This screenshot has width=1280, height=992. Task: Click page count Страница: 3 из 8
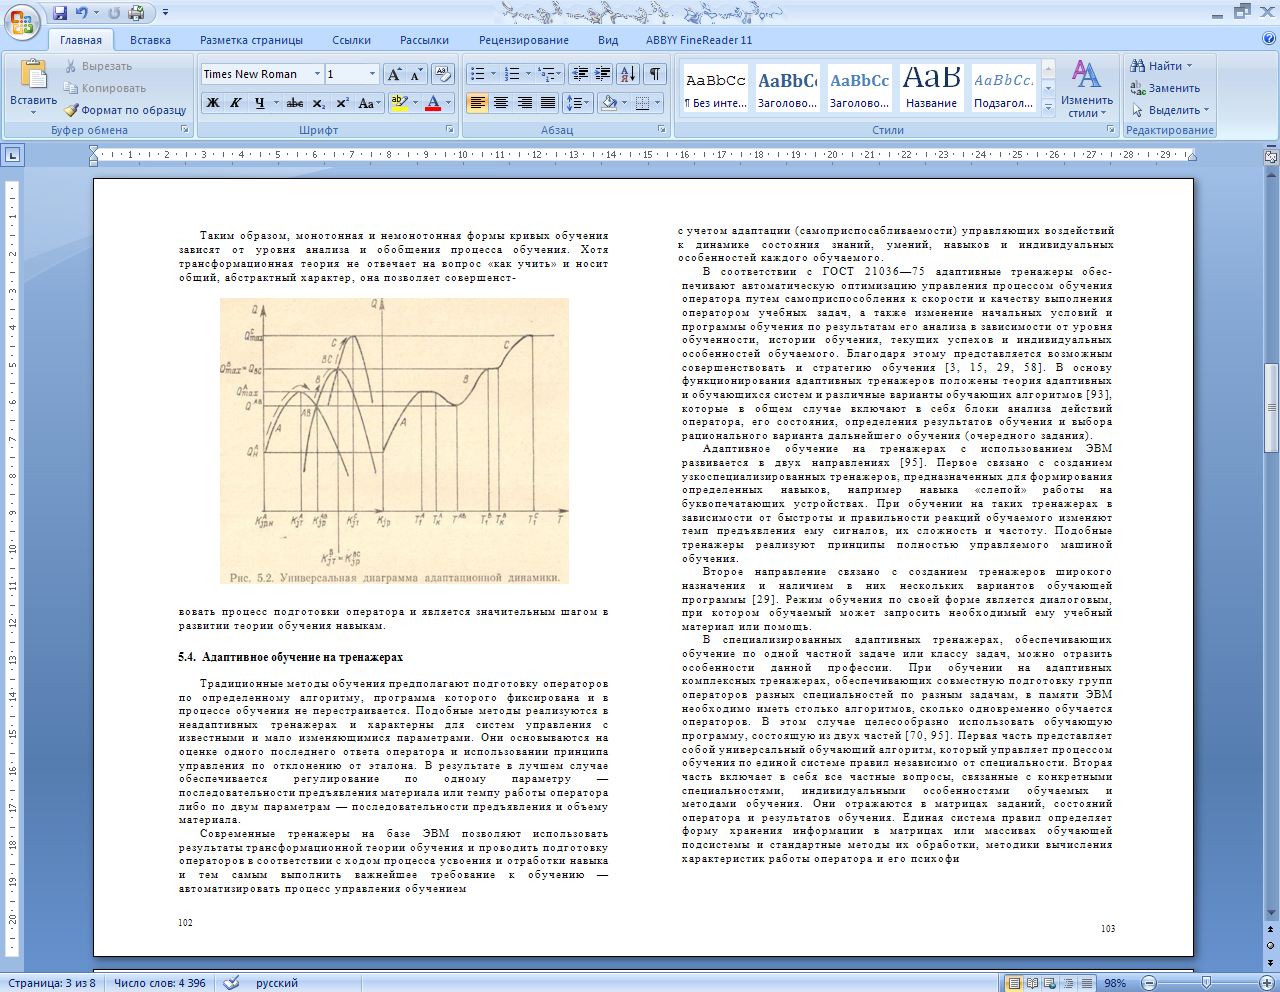pyautogui.click(x=52, y=983)
